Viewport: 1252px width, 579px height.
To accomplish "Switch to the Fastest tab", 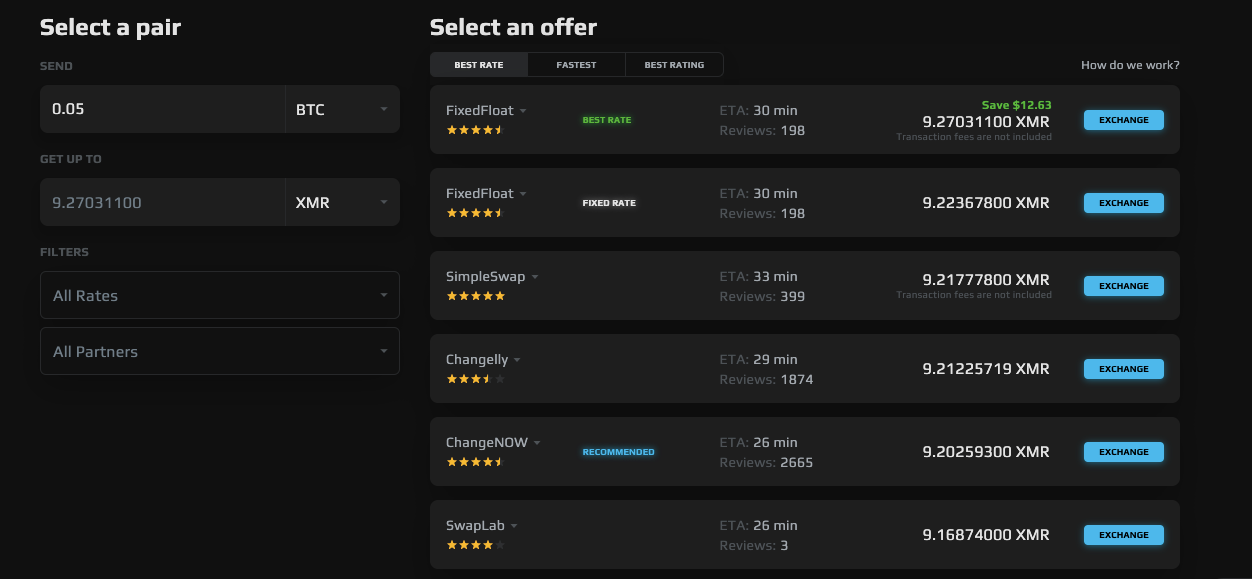I will coord(576,65).
